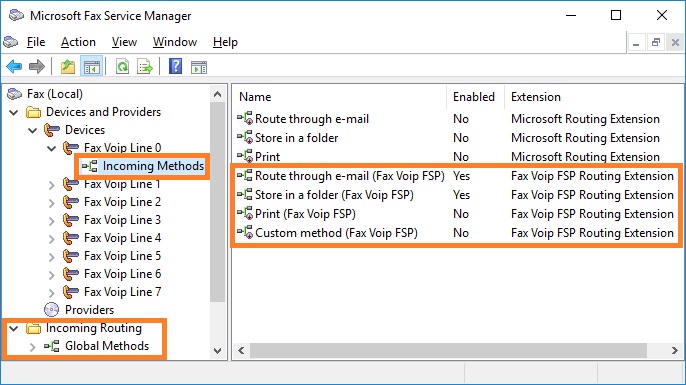
Task: Click Yes value for Store in a folder (Fax Voip FSP)
Action: (461, 195)
